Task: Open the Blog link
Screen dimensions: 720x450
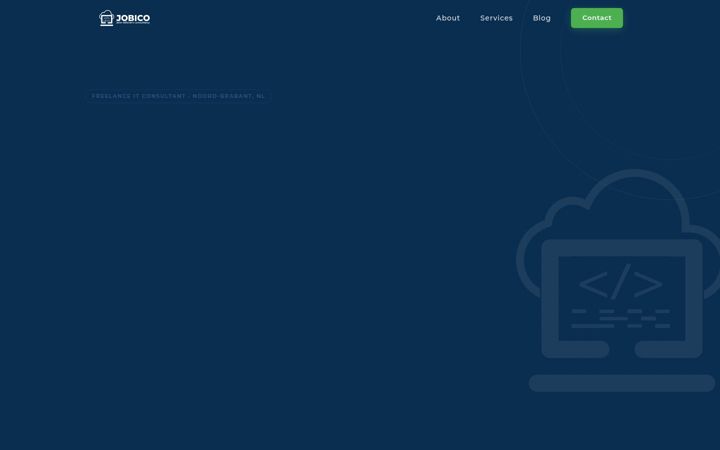Action: pos(541,18)
